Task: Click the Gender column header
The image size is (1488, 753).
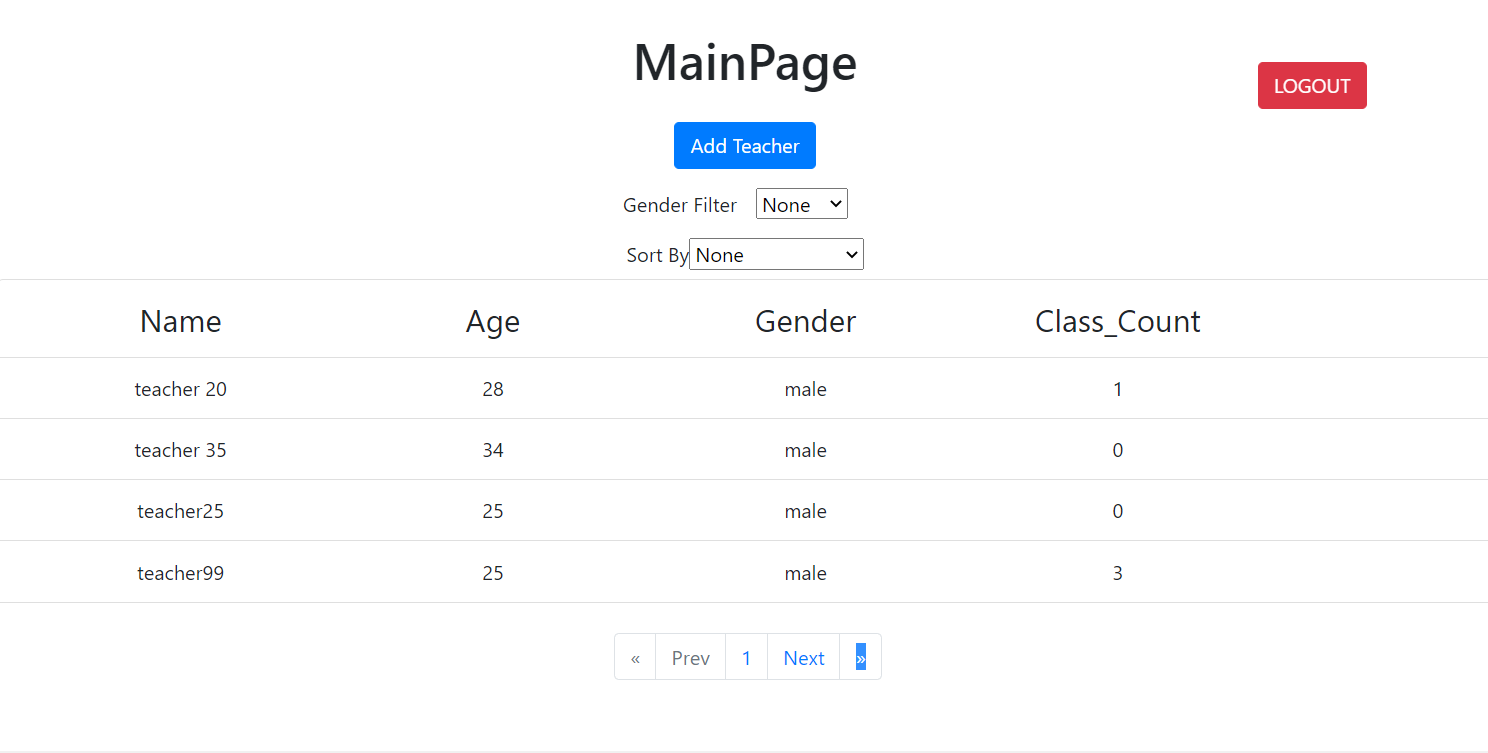Action: 805,321
